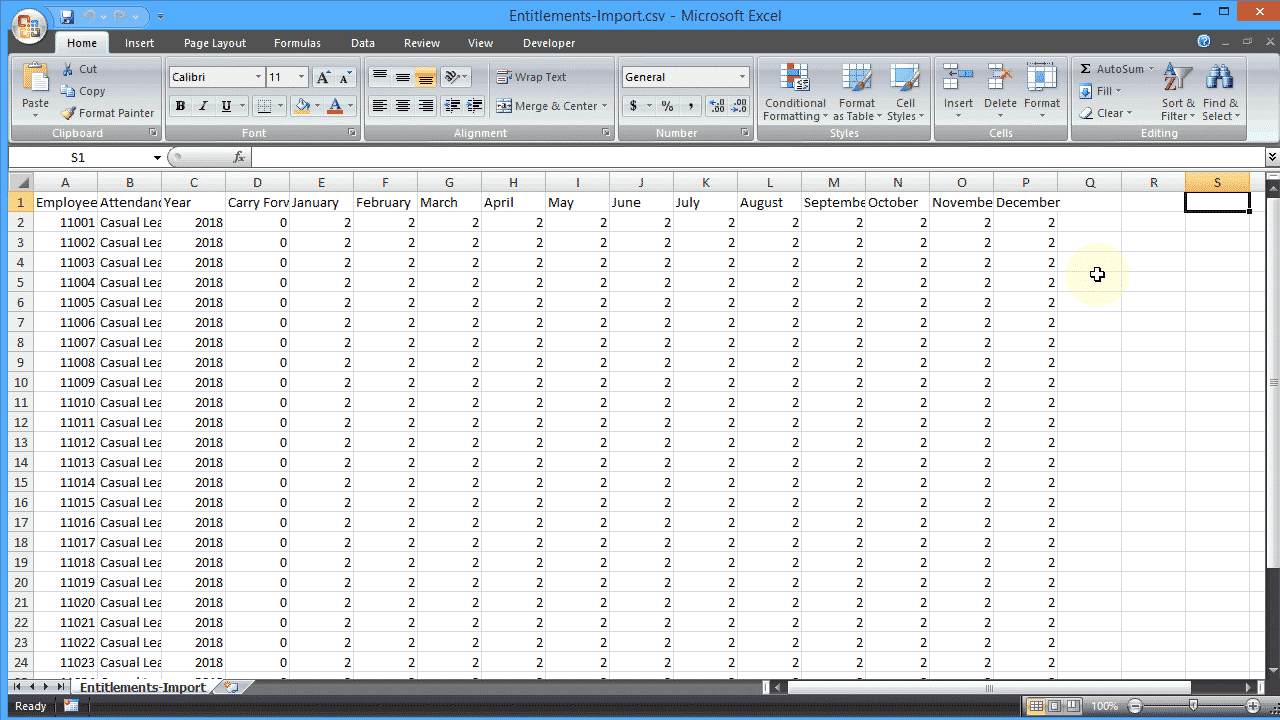Screen dimensions: 1280x720
Task: Open Sort & Filter menu
Action: tap(1178, 92)
